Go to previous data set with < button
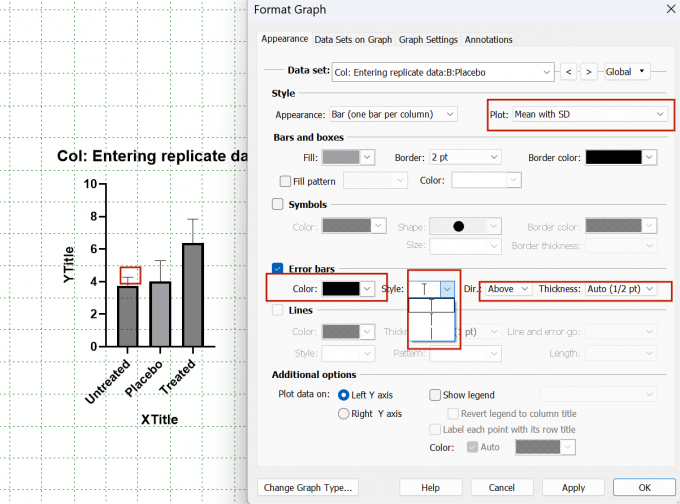 pyautogui.click(x=568, y=72)
